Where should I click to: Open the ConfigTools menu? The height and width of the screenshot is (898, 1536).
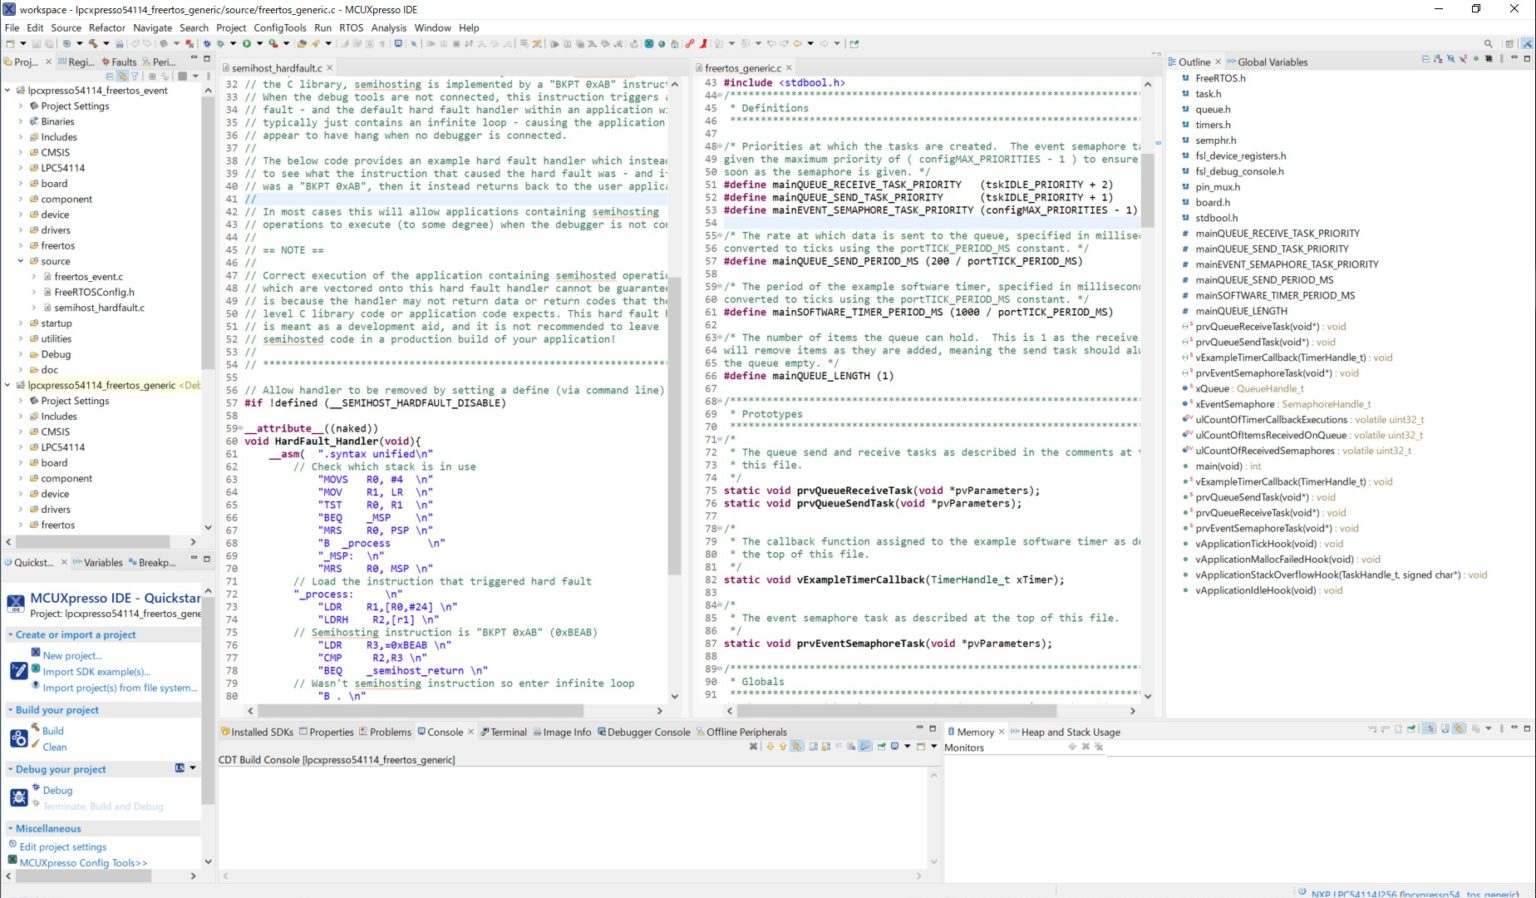[279, 28]
